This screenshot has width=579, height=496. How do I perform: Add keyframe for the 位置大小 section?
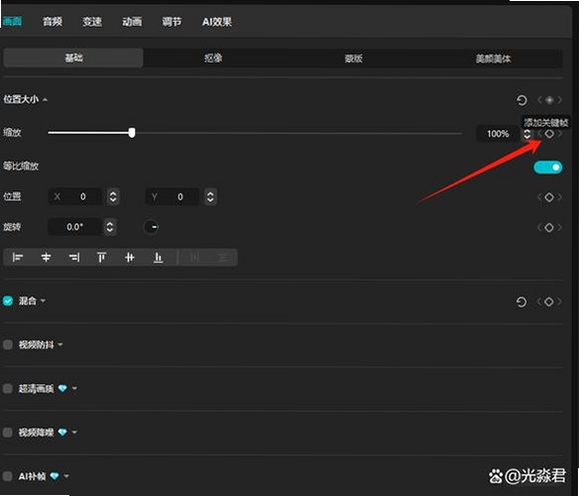549,100
